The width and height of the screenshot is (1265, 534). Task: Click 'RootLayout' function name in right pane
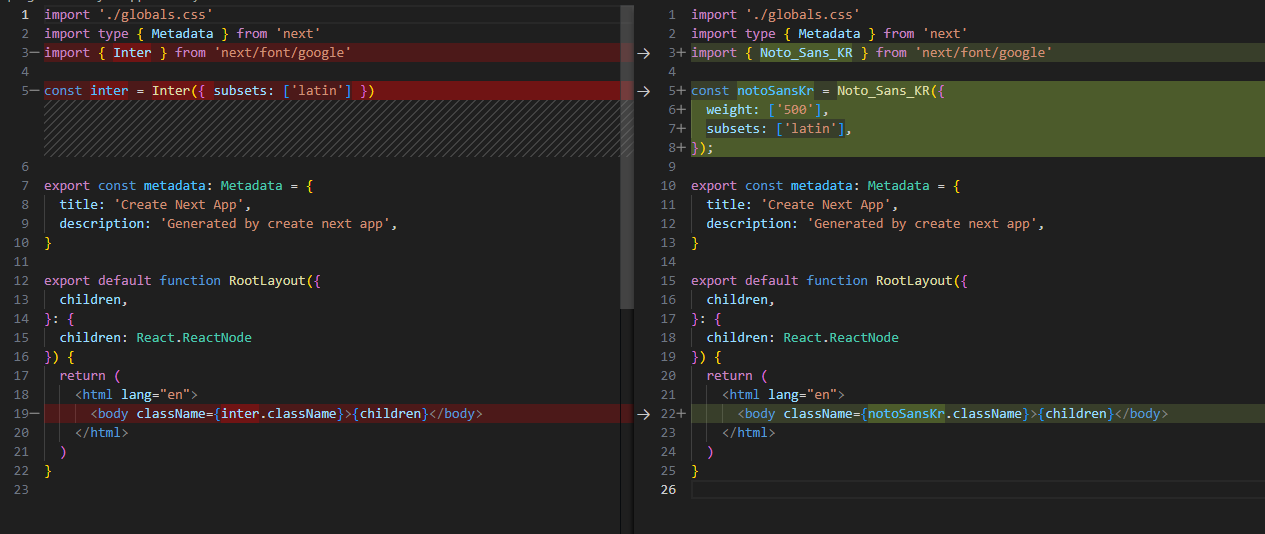tap(914, 281)
